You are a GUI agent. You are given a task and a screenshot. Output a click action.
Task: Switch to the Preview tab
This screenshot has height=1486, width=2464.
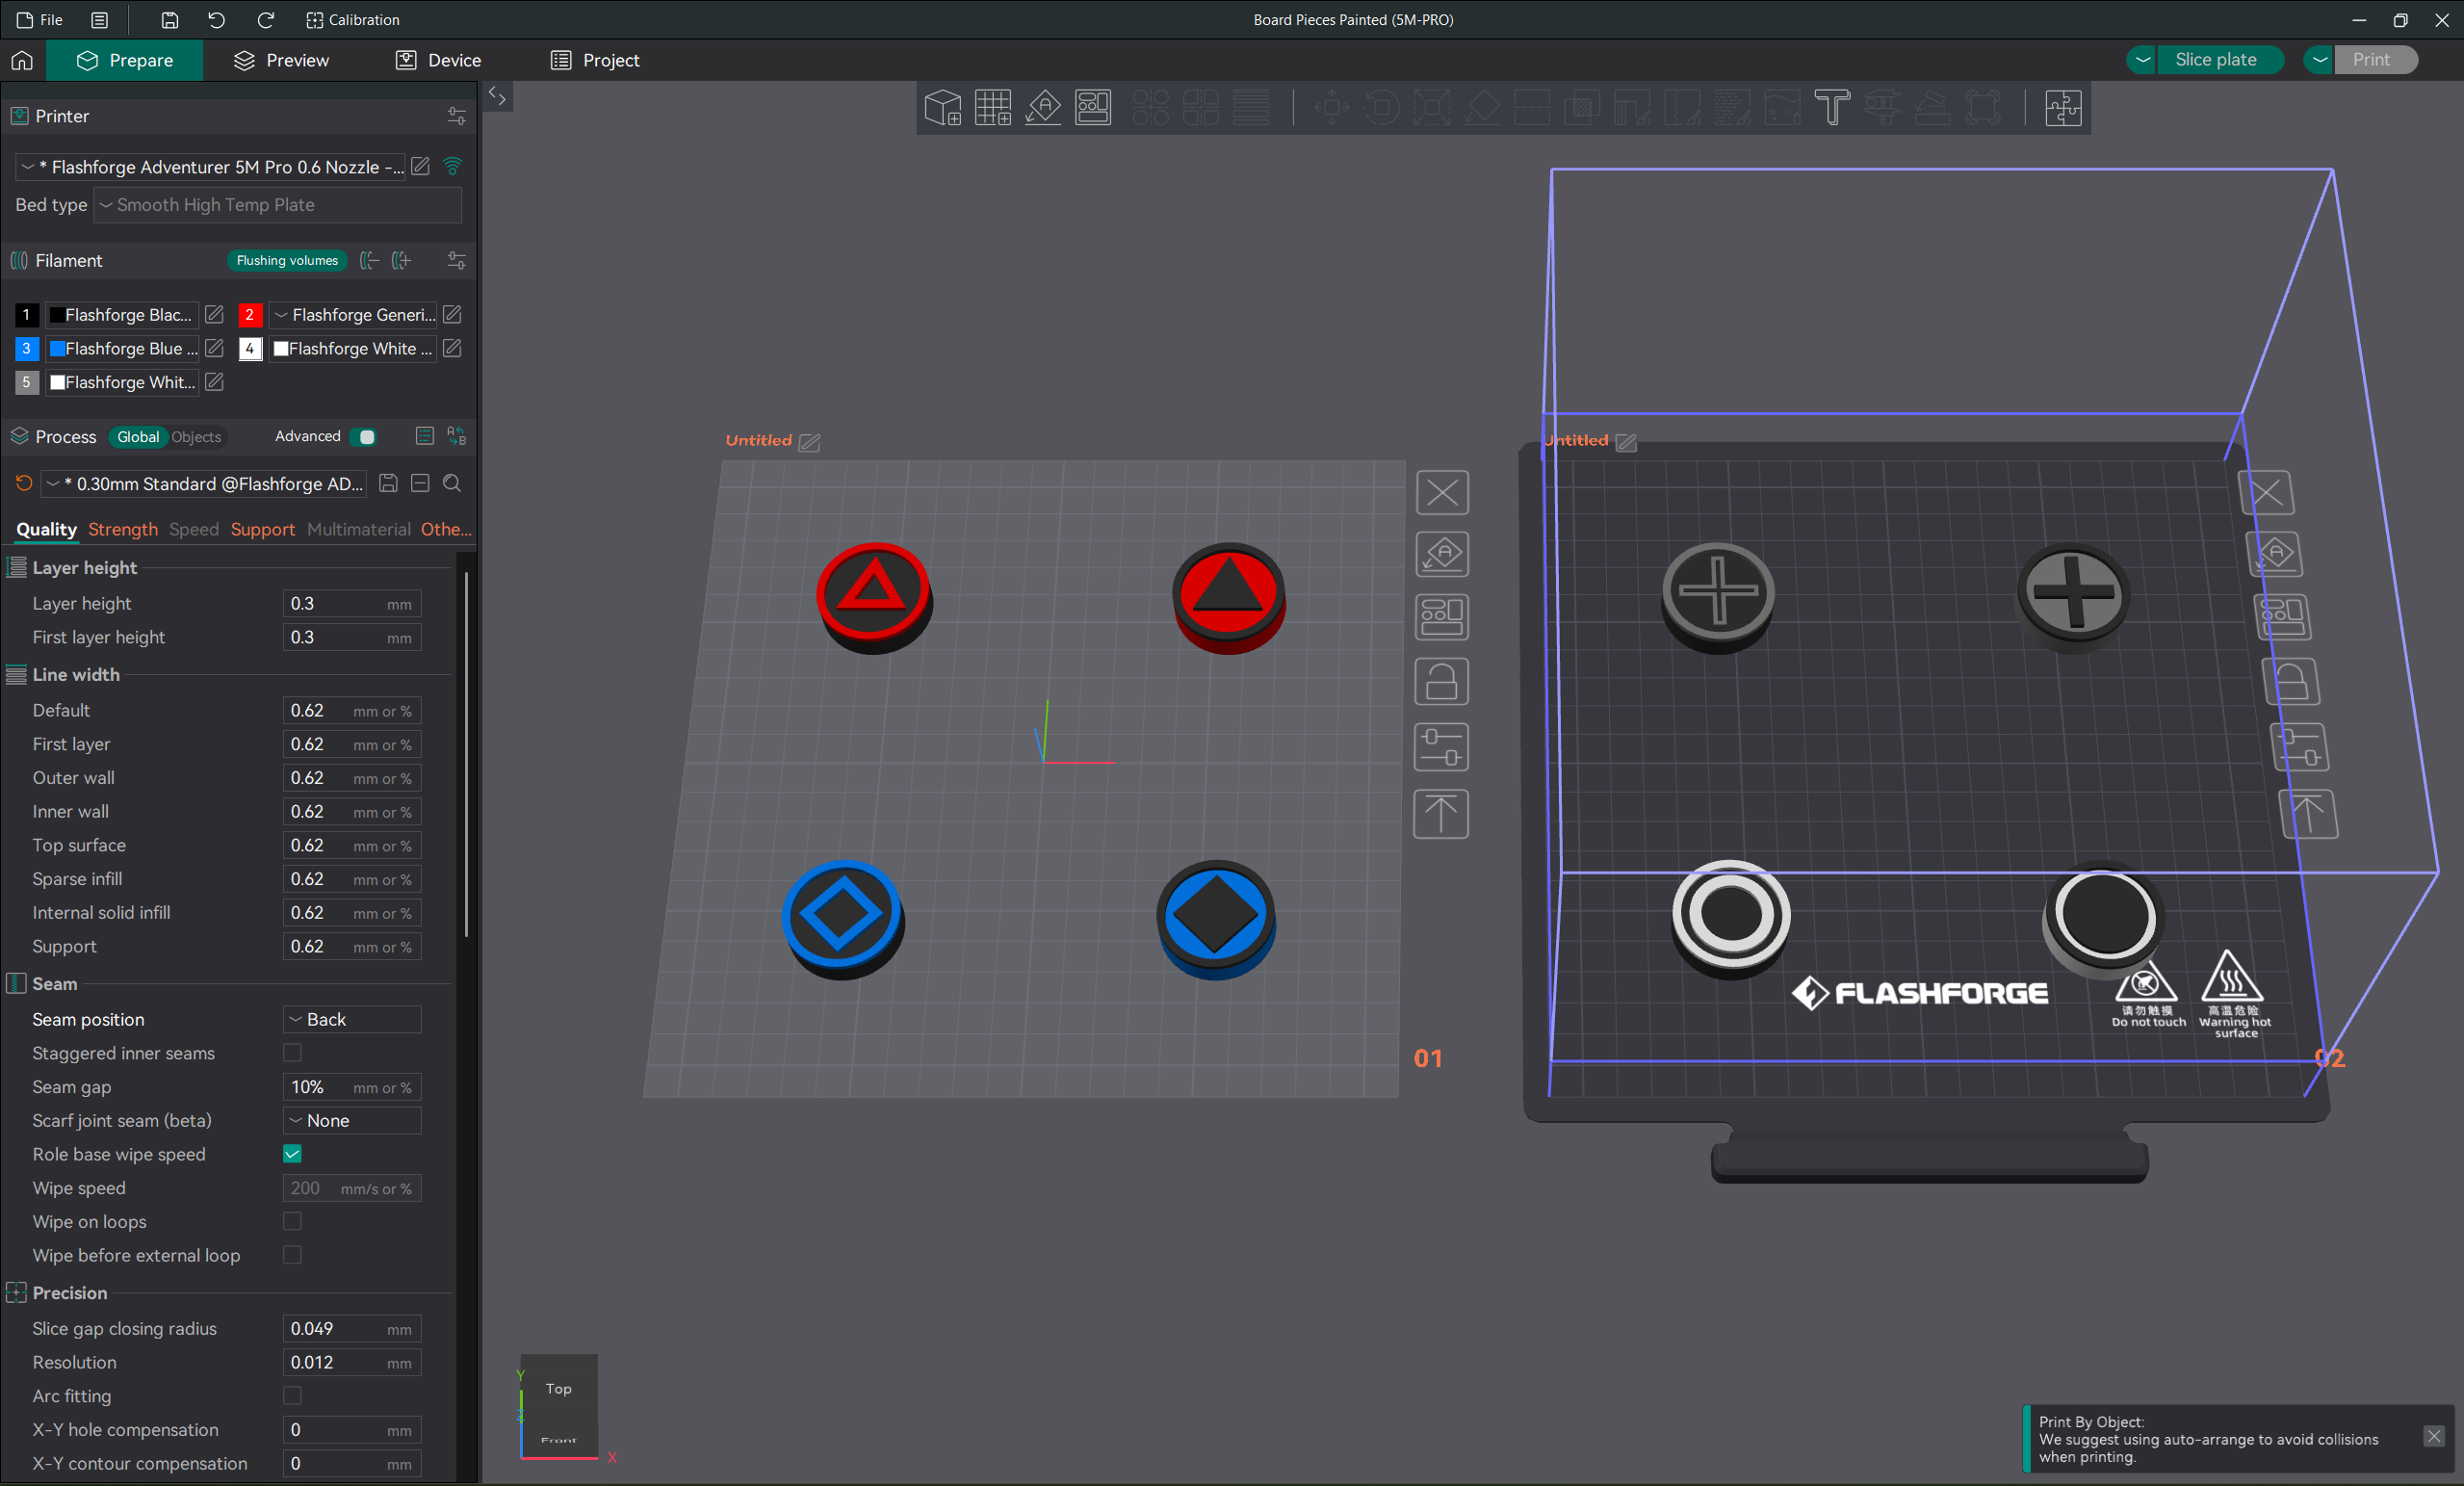[x=282, y=60]
